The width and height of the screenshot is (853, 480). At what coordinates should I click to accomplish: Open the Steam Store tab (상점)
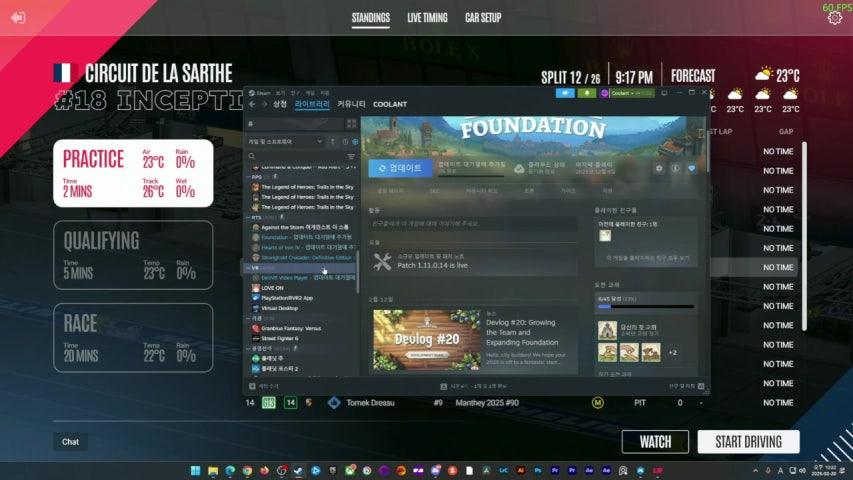coord(280,104)
